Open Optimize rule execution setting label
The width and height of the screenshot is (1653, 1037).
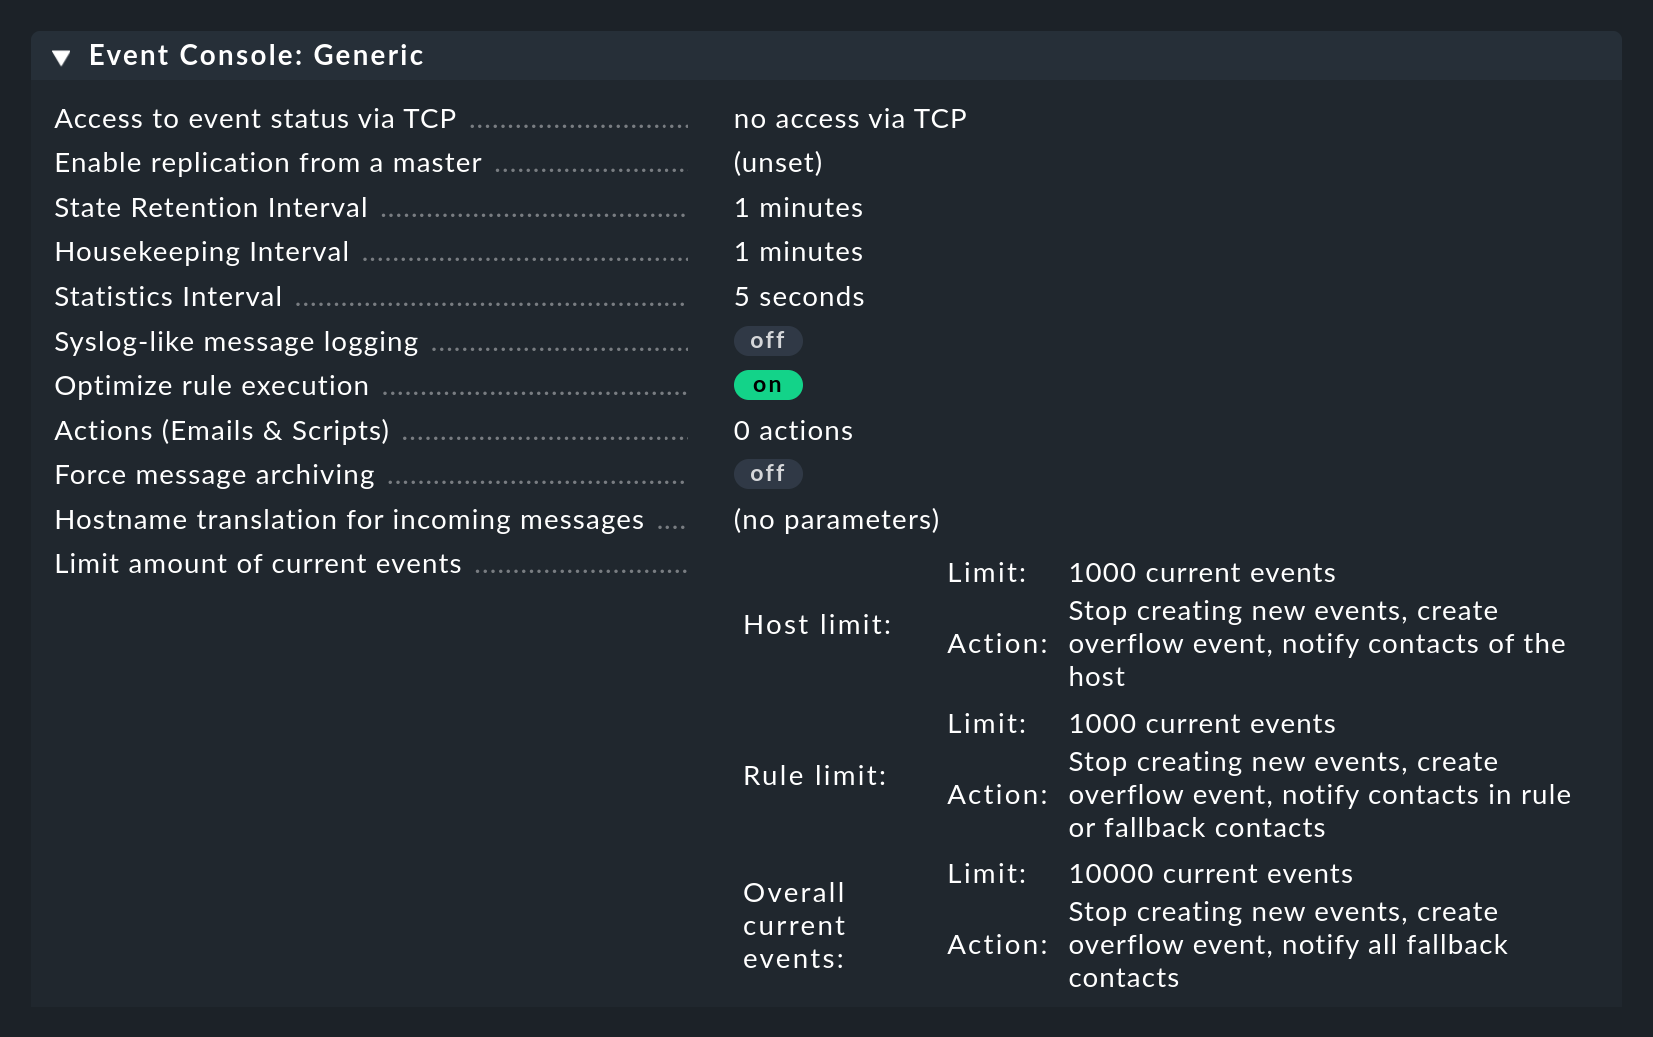212,386
